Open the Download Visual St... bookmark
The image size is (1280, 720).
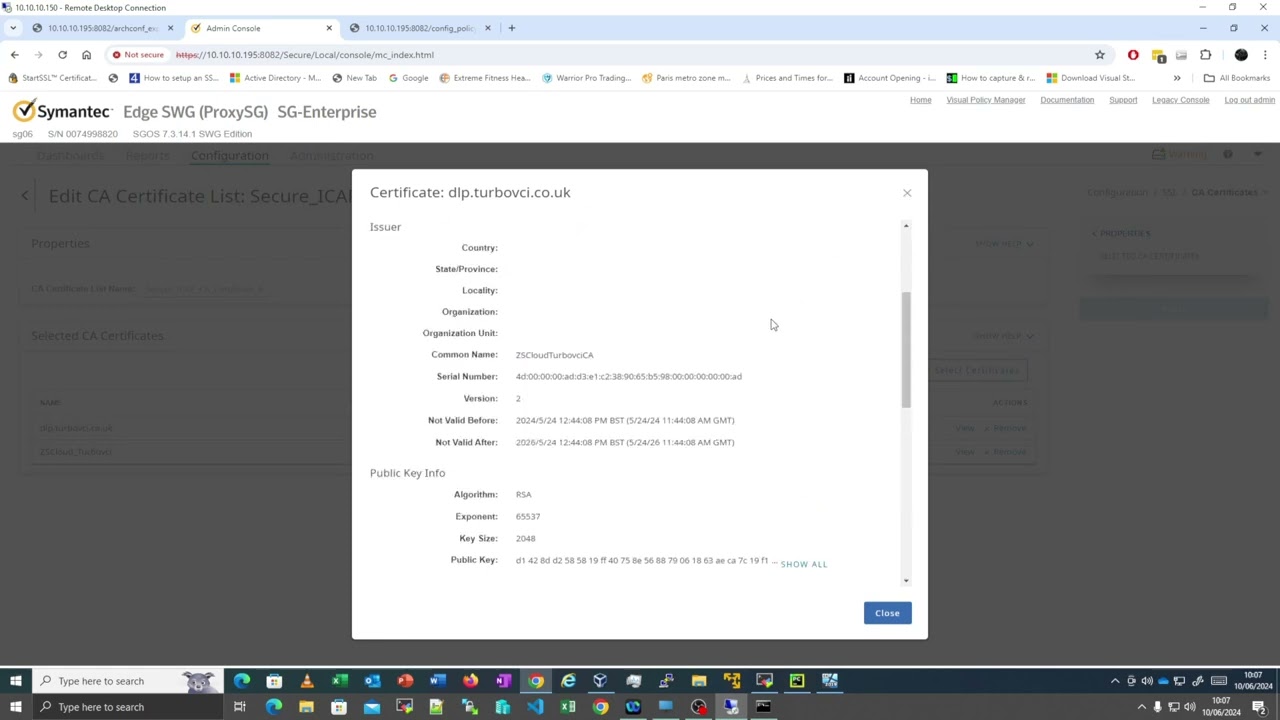(1090, 78)
